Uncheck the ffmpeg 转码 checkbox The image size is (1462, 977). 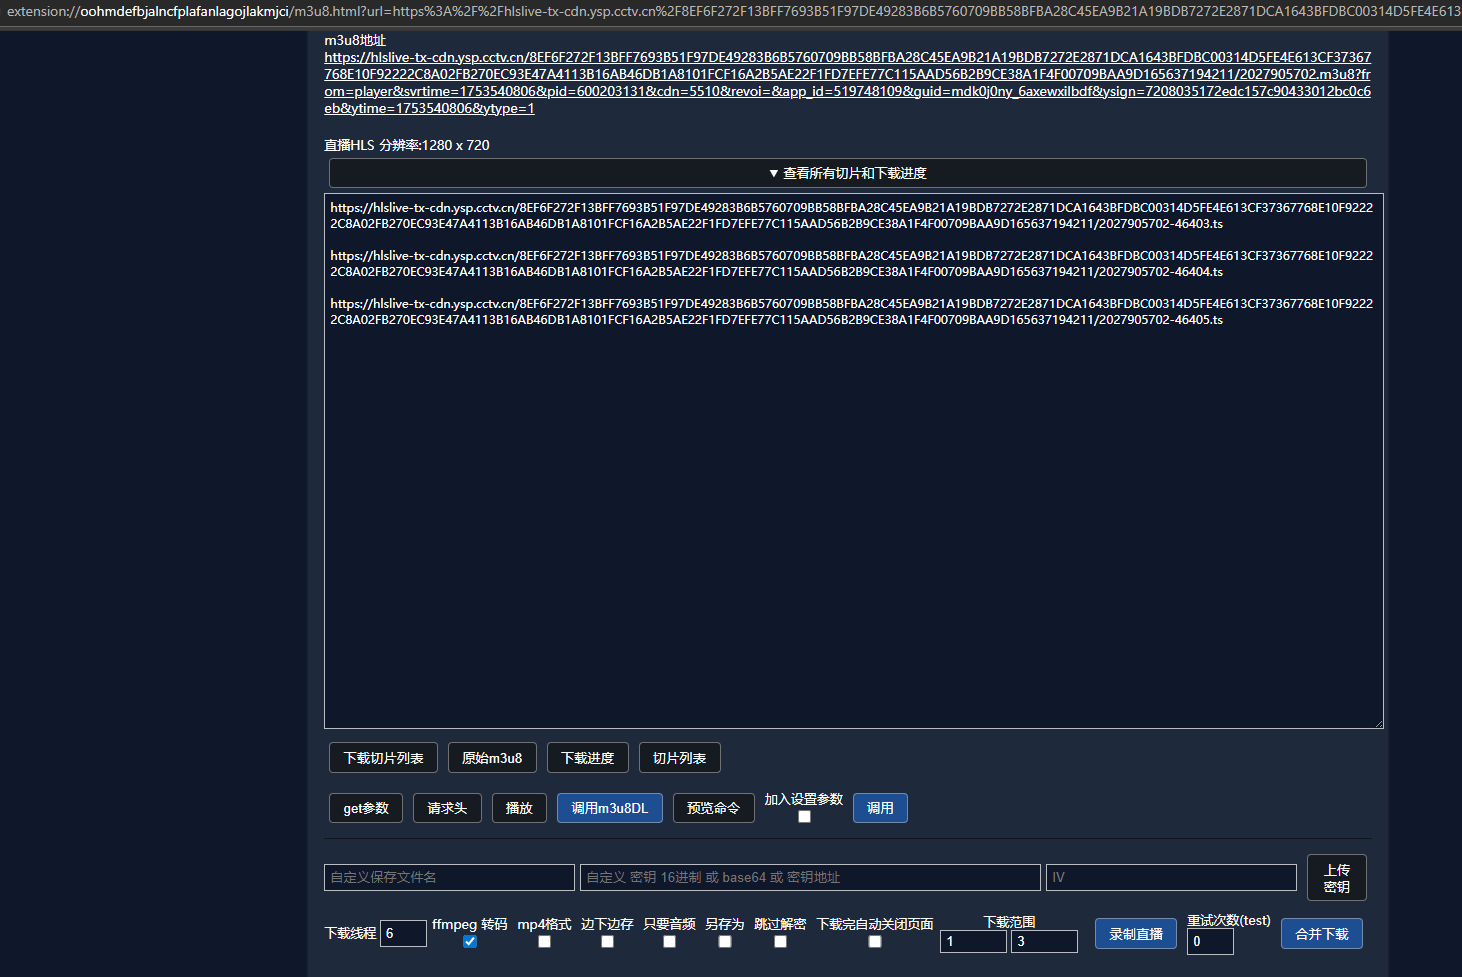(470, 942)
